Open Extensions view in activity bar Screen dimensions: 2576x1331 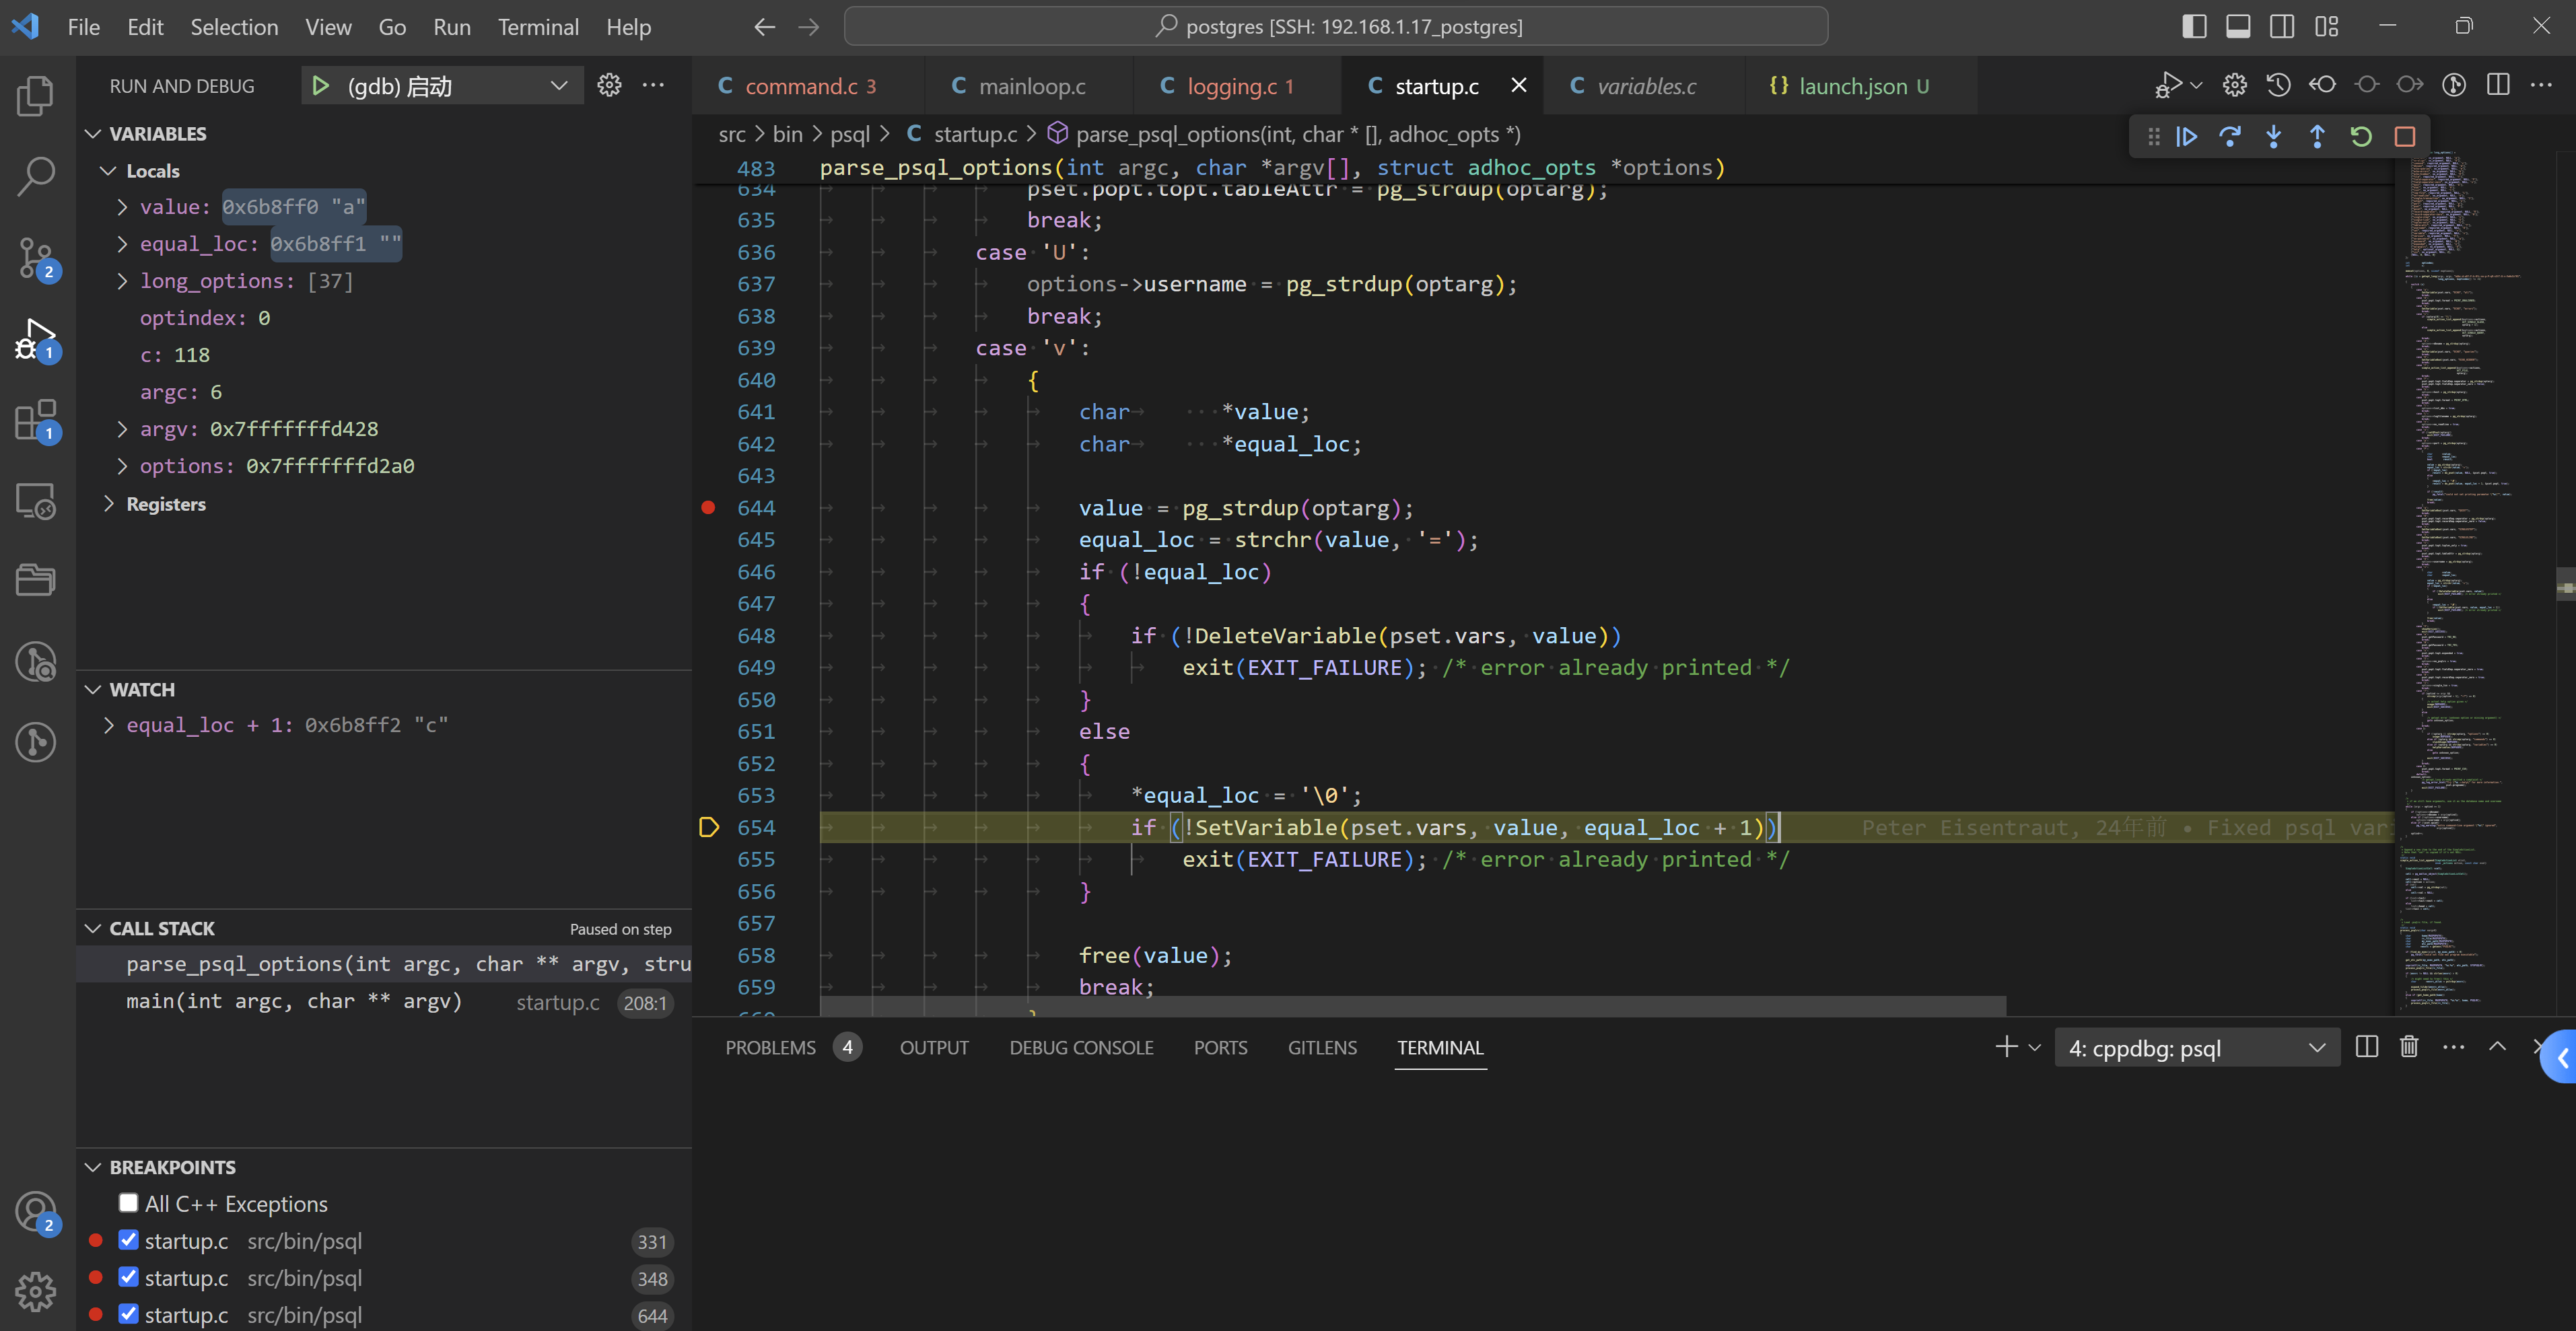click(x=36, y=420)
